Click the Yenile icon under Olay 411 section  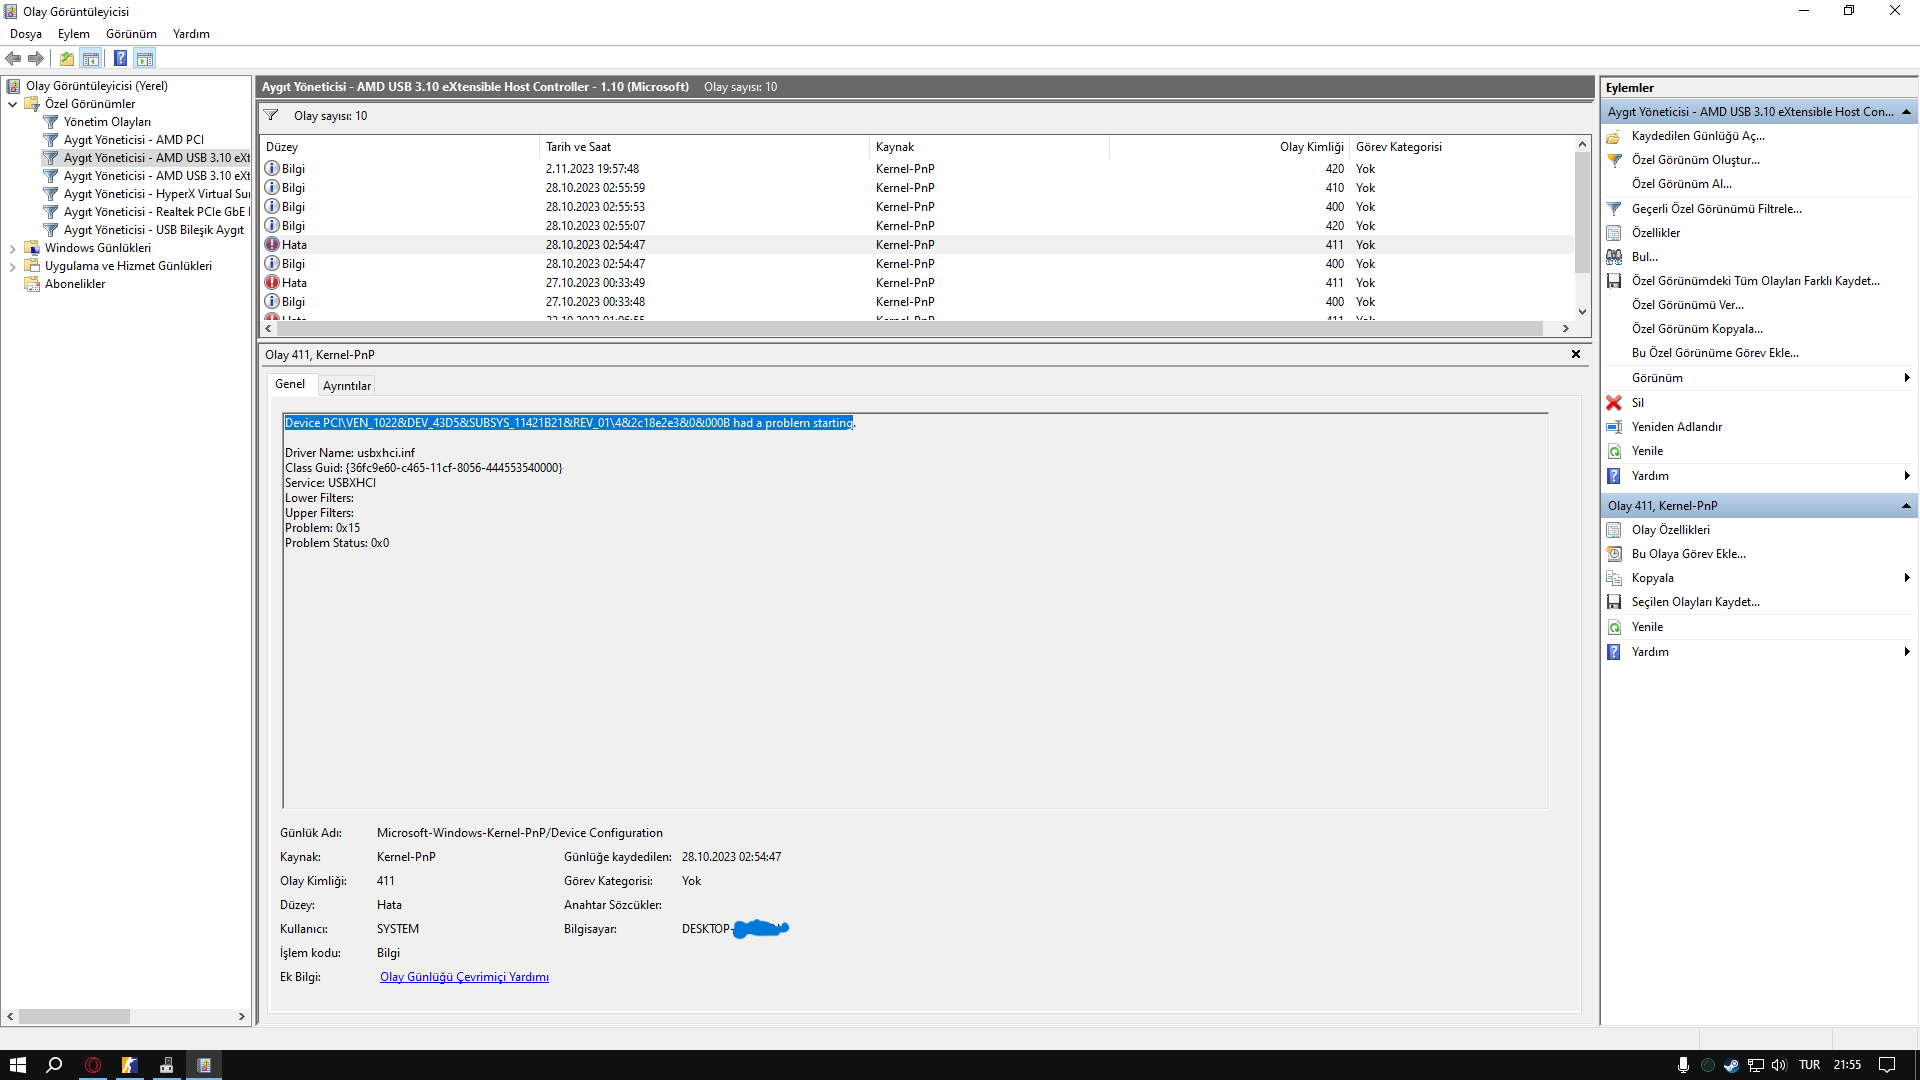[x=1614, y=627]
